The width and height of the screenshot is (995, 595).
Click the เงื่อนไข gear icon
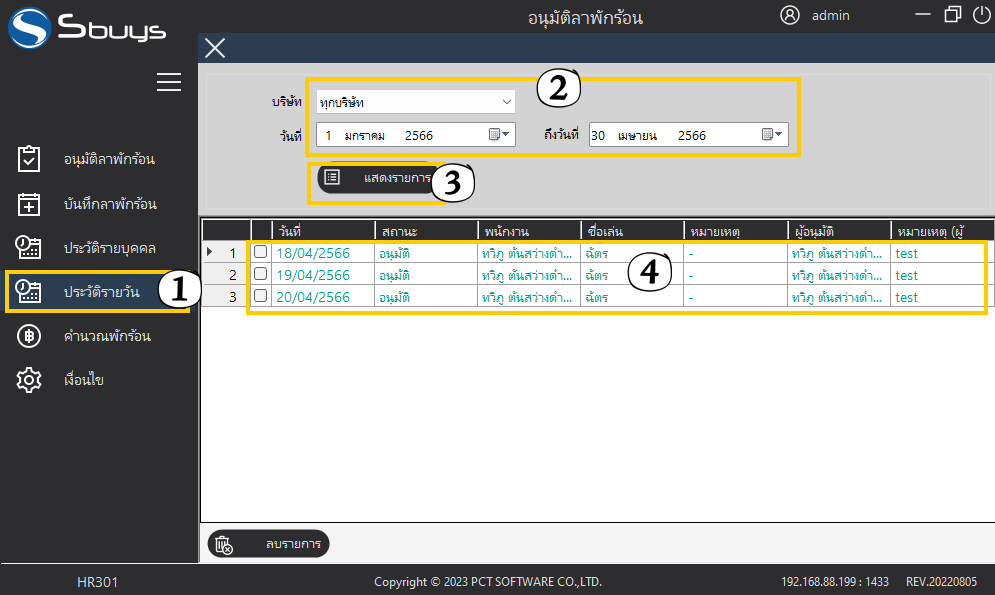coord(30,380)
